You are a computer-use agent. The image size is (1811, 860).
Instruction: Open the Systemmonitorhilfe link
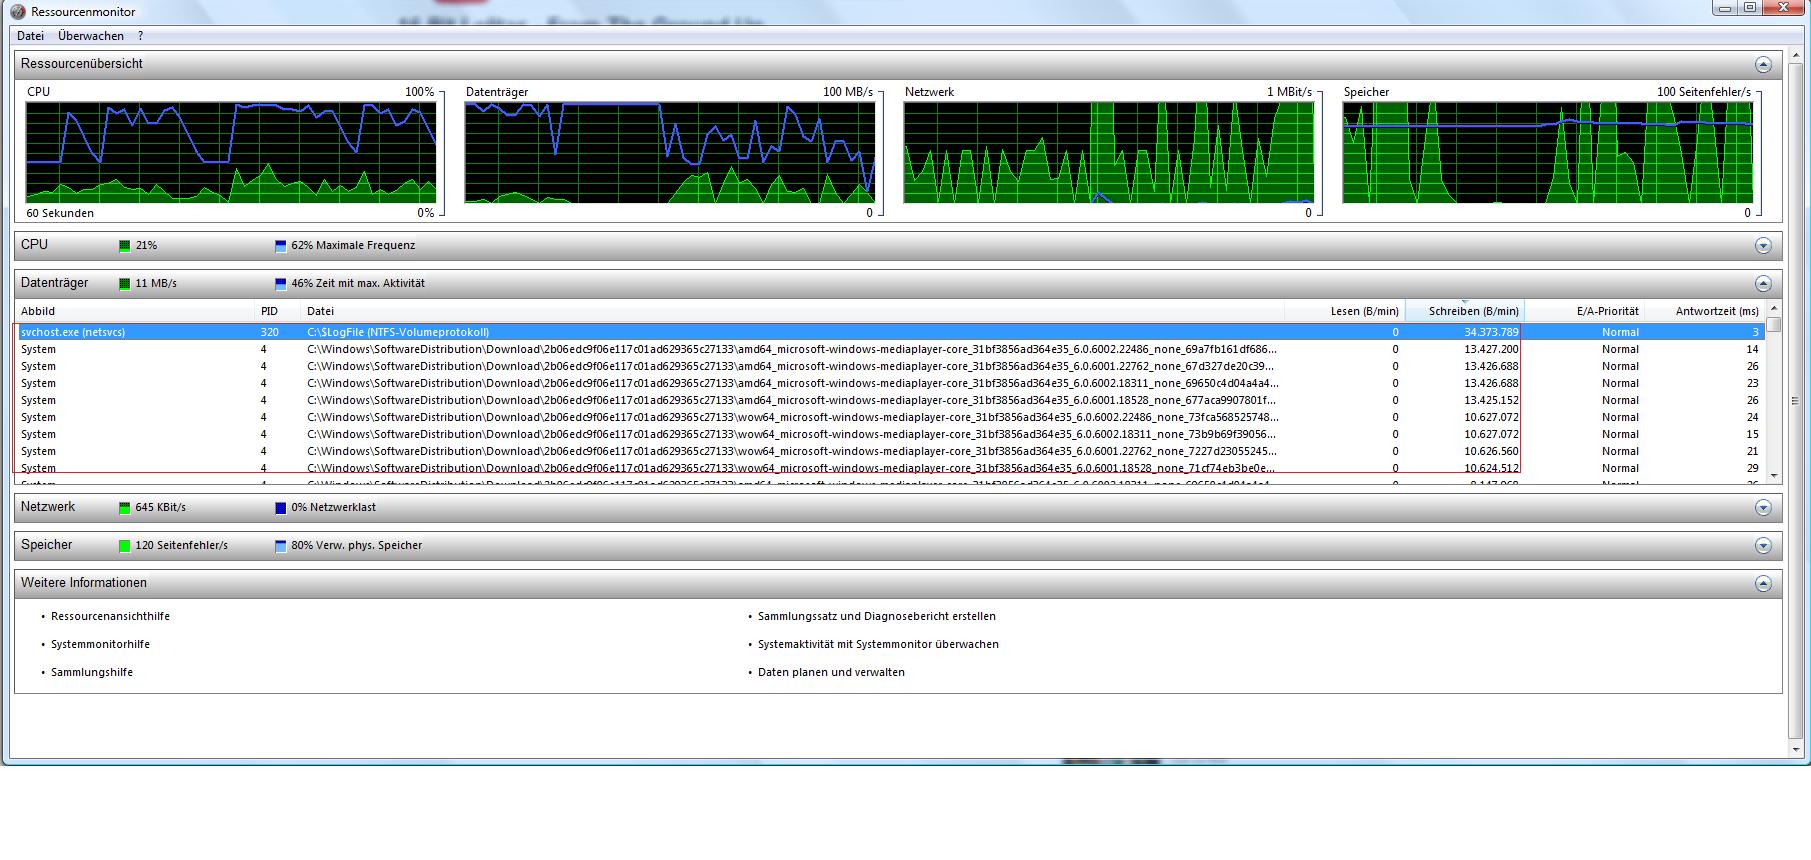click(100, 645)
